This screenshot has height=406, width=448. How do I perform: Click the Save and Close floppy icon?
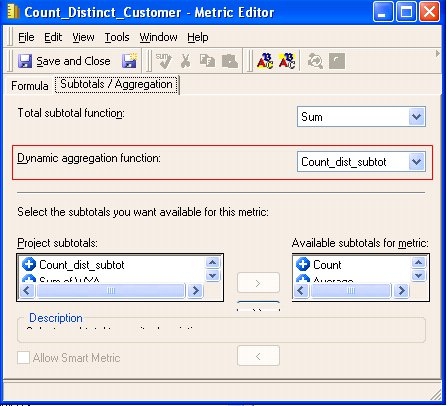coord(25,61)
